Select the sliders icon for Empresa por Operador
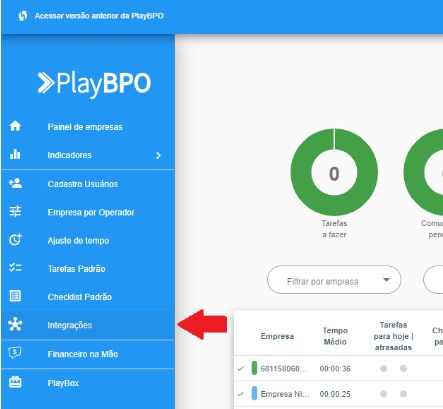This screenshot has height=409, width=443. (x=15, y=211)
